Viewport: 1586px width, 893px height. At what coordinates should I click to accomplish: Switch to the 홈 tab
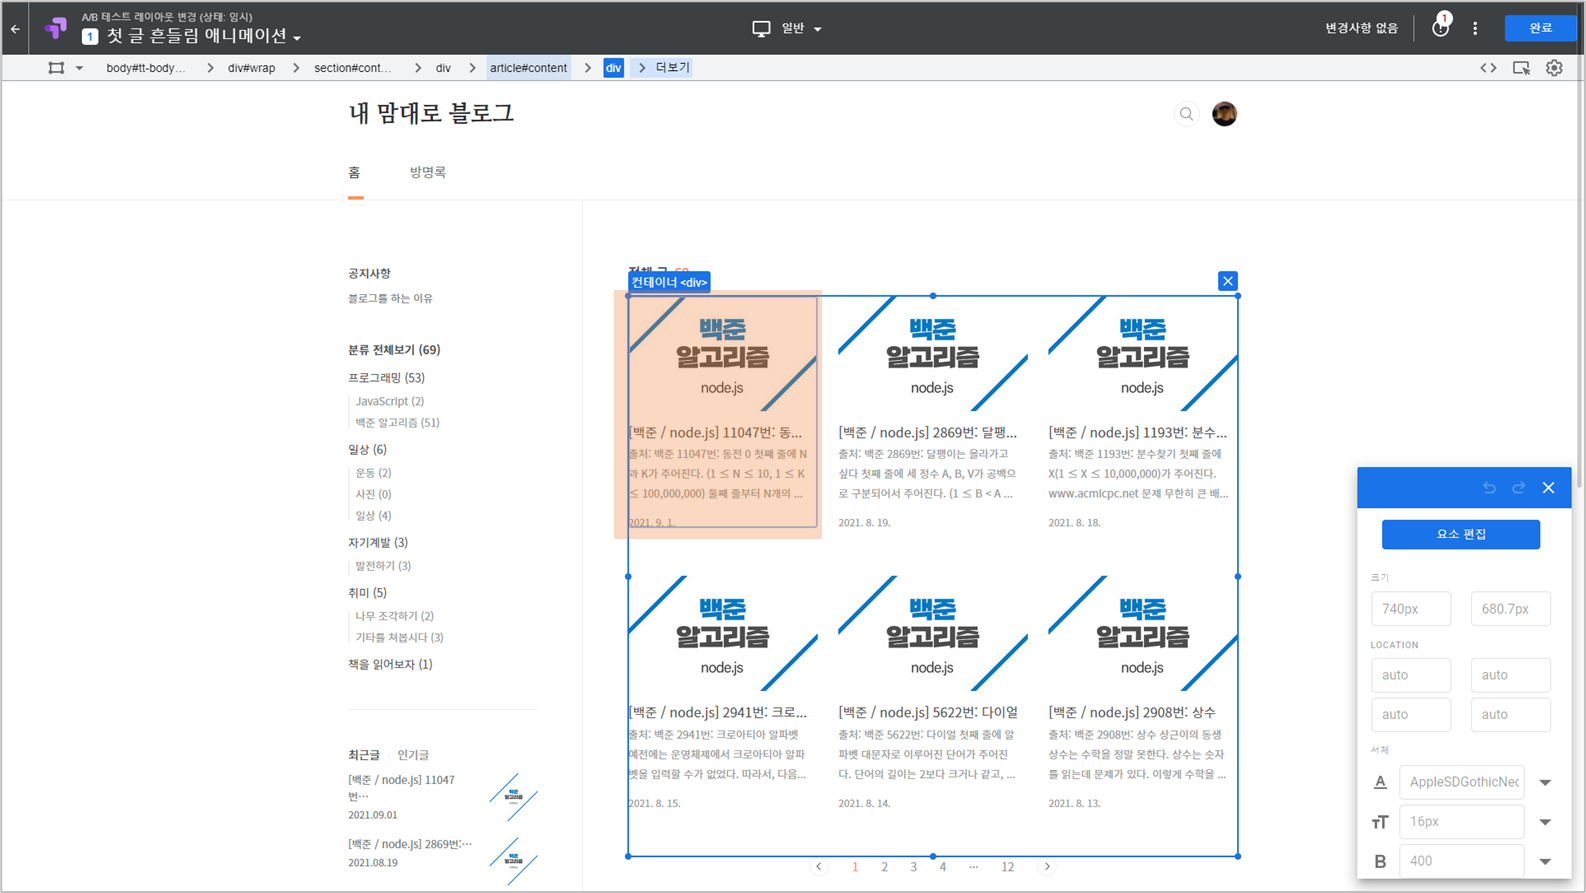click(x=354, y=173)
